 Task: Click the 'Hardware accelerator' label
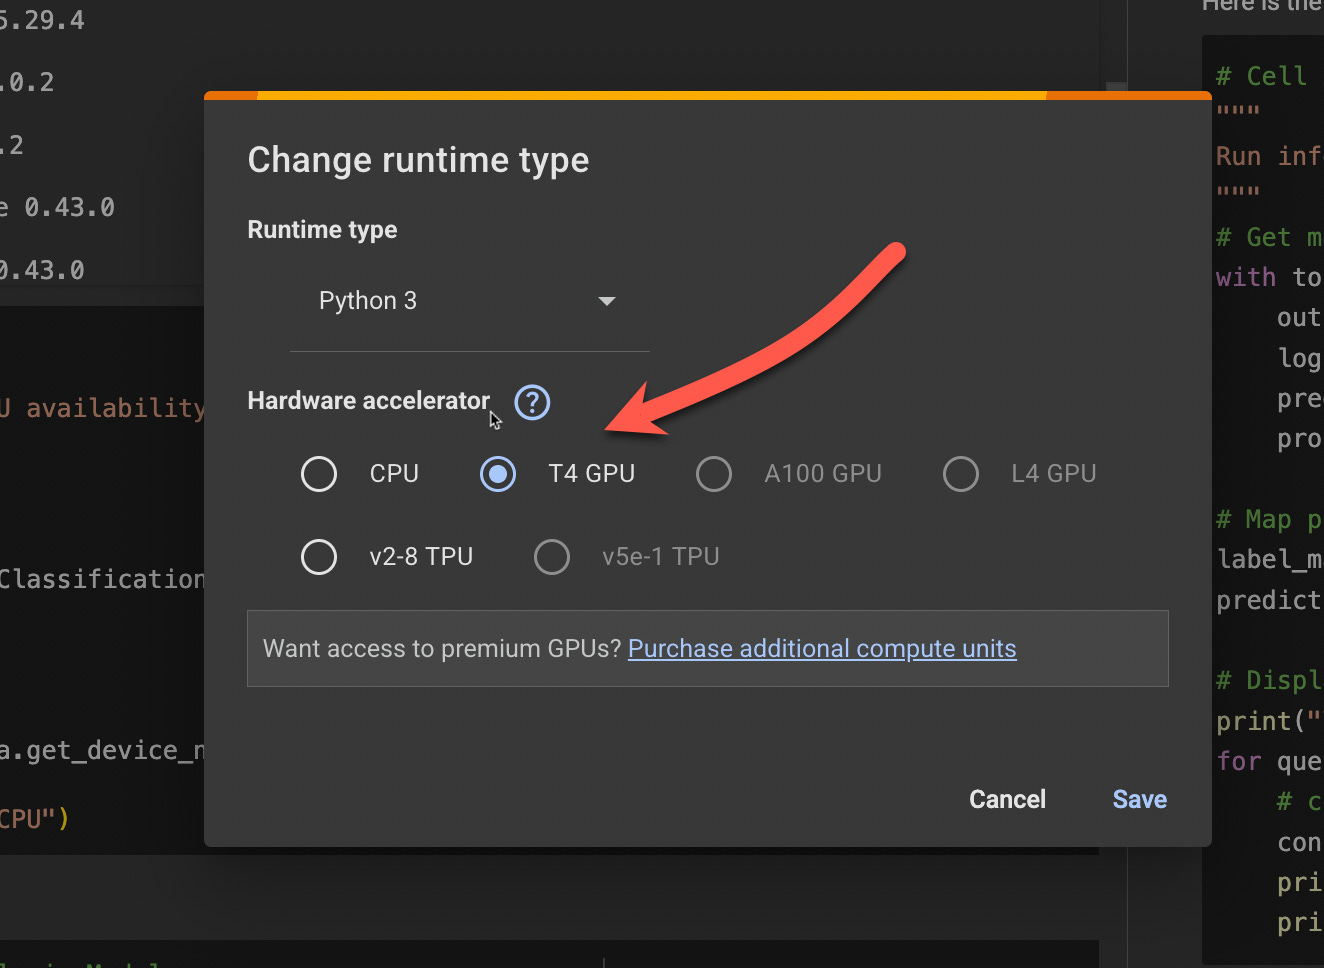369,401
